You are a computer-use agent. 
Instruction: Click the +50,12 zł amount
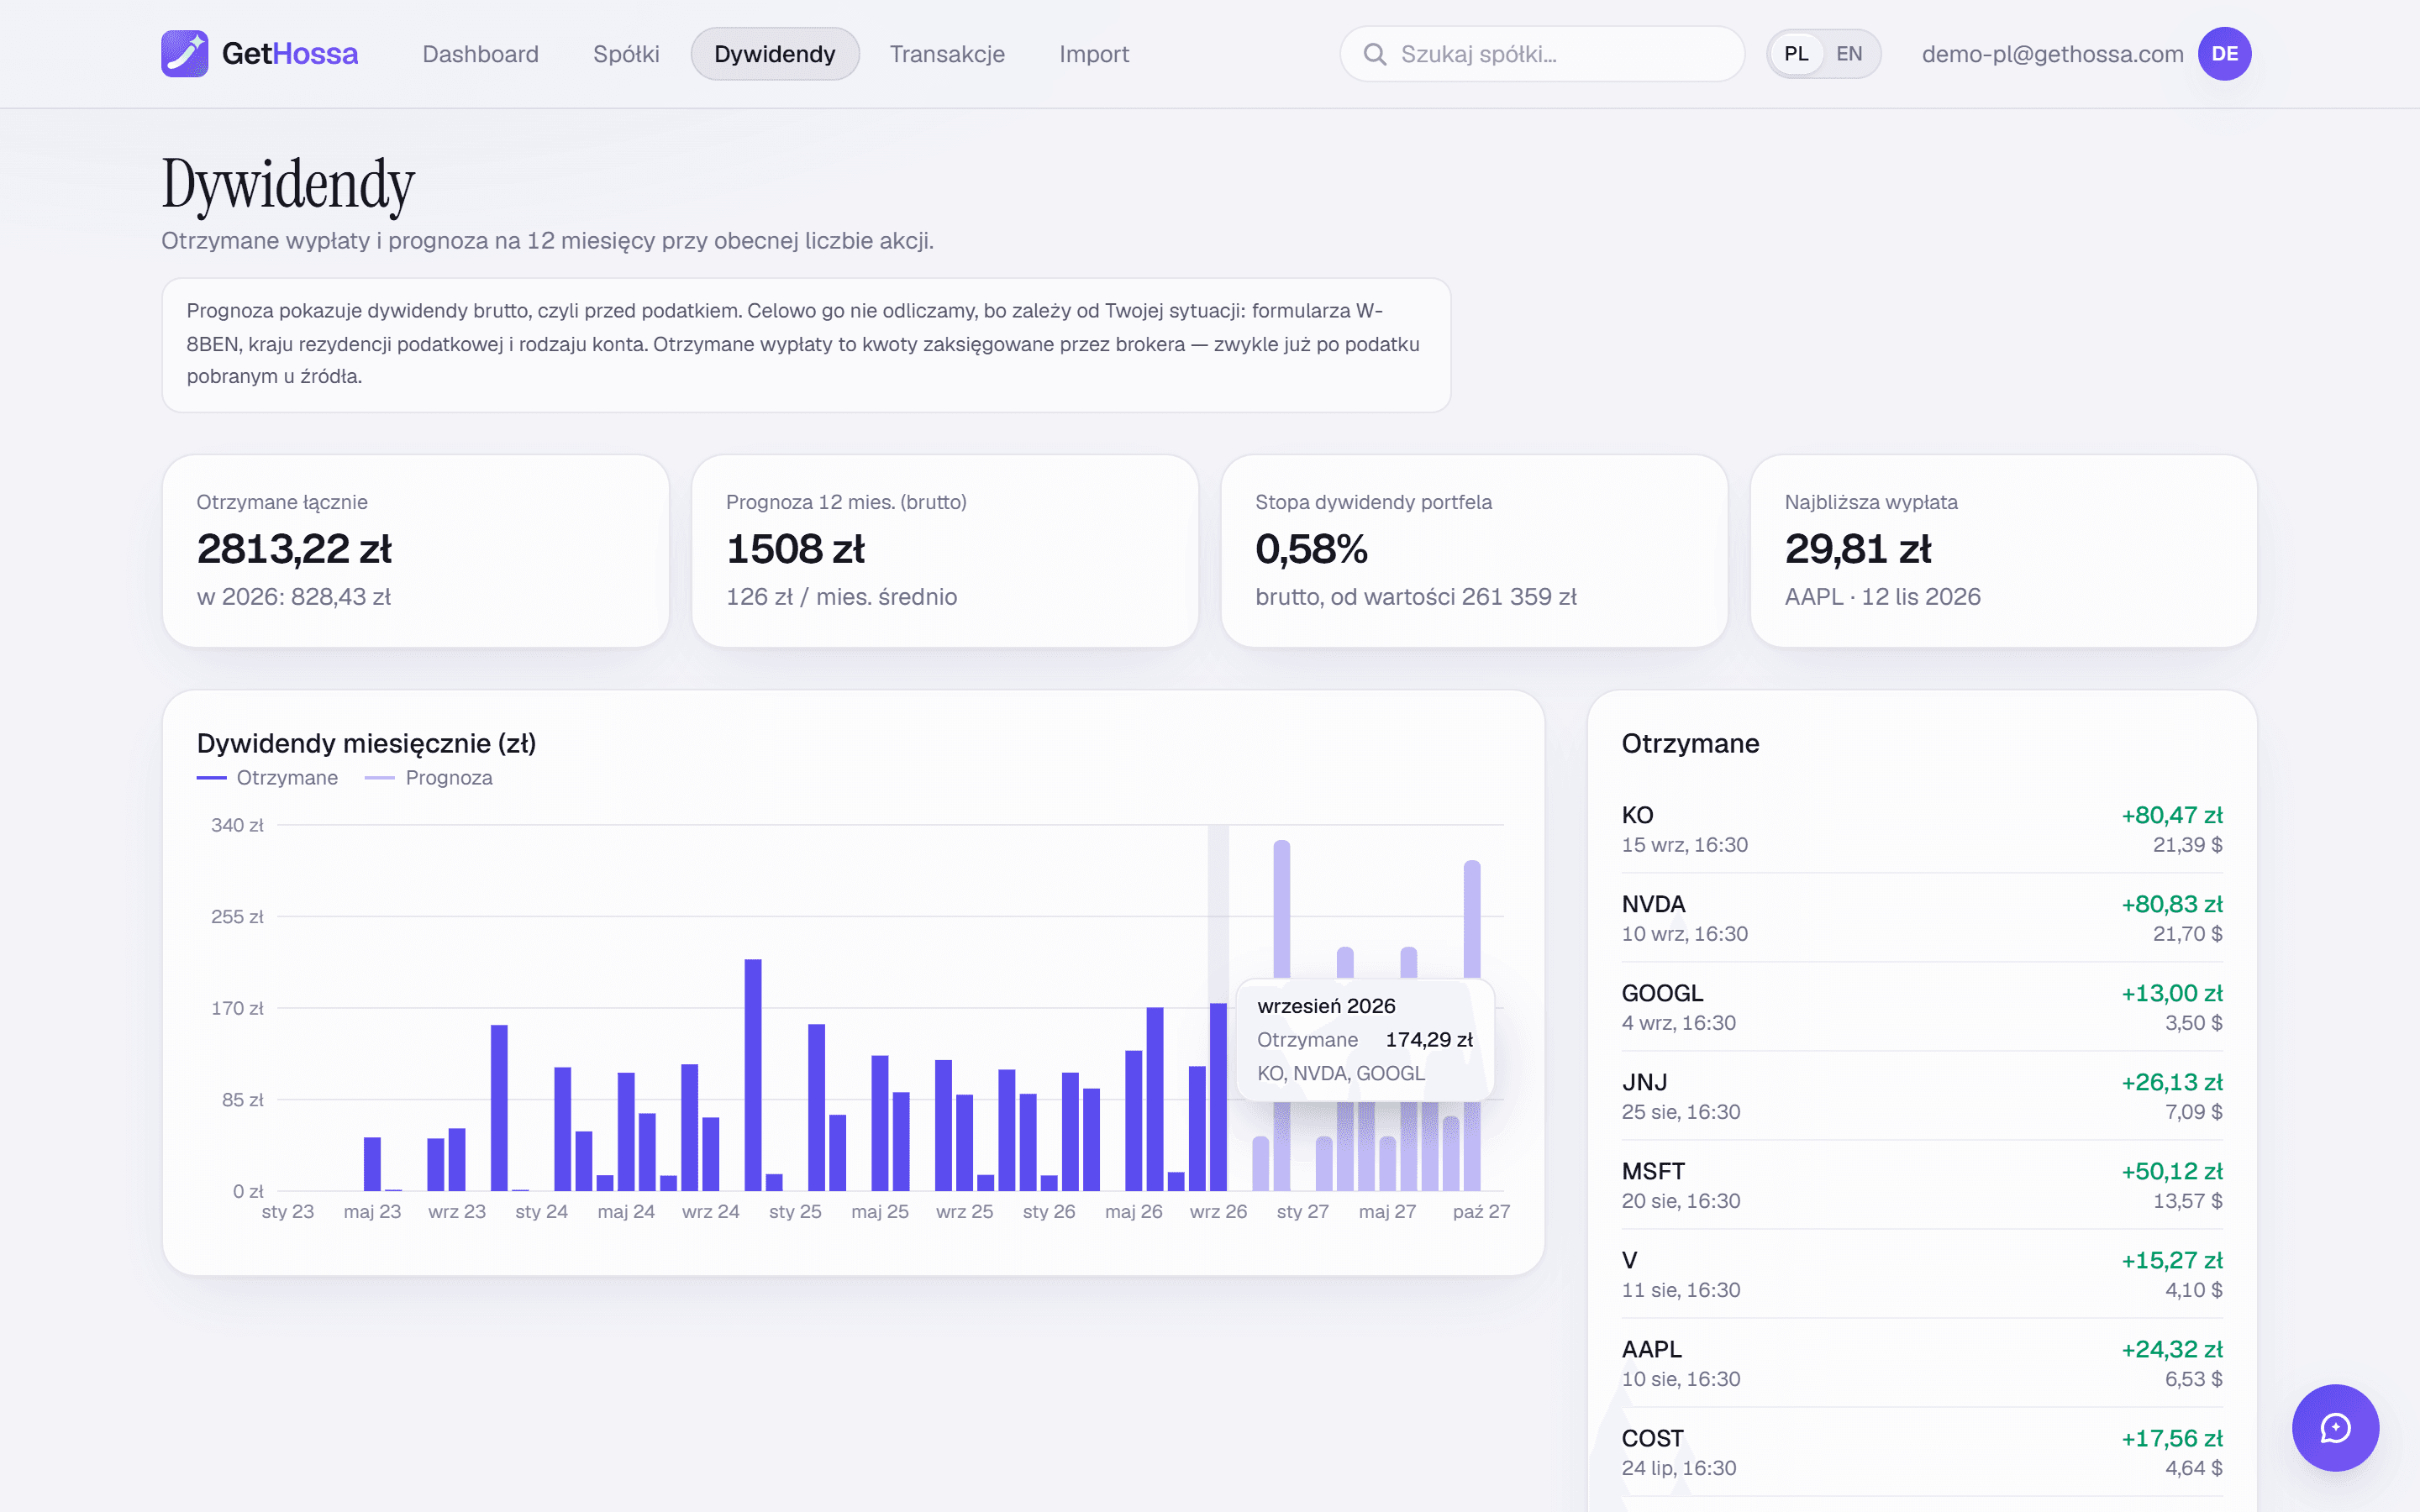[2172, 1171]
